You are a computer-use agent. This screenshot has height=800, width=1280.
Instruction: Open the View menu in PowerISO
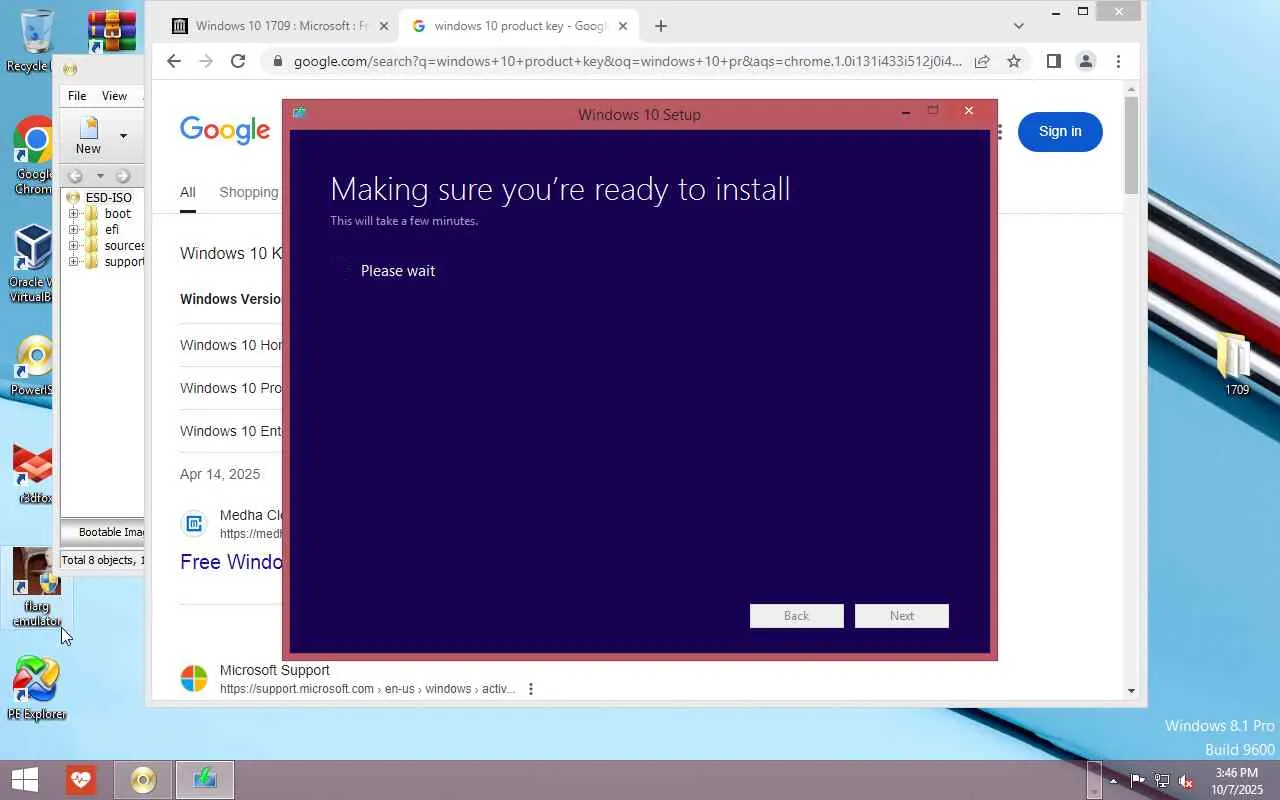pyautogui.click(x=114, y=96)
